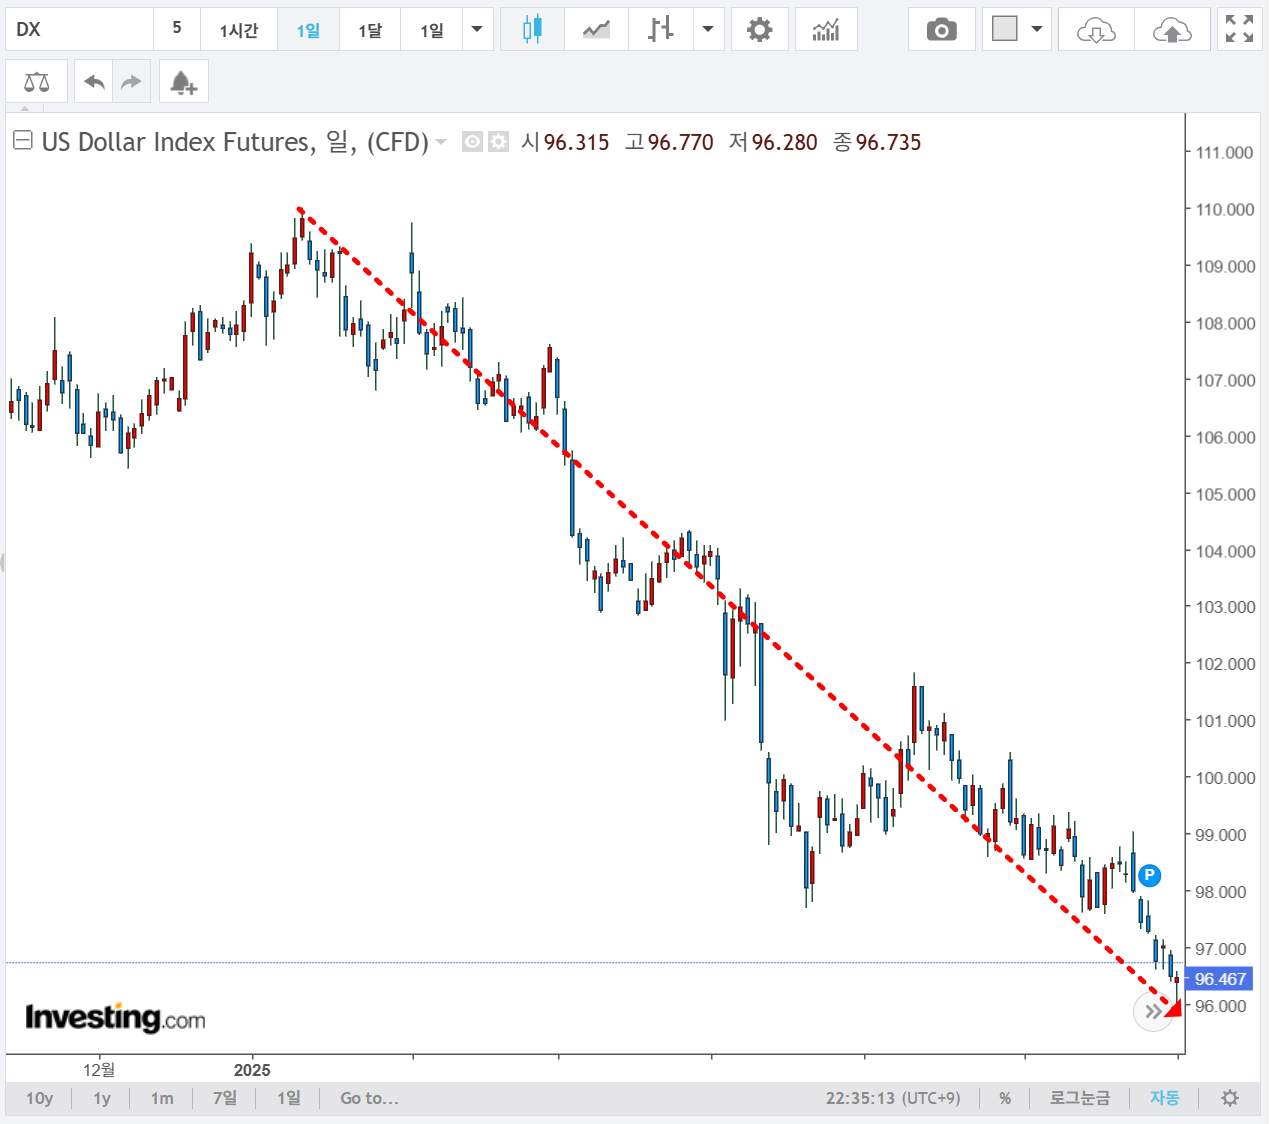Toggle the log scale (로그눈금) option
1271x1124 pixels.
click(1079, 1098)
